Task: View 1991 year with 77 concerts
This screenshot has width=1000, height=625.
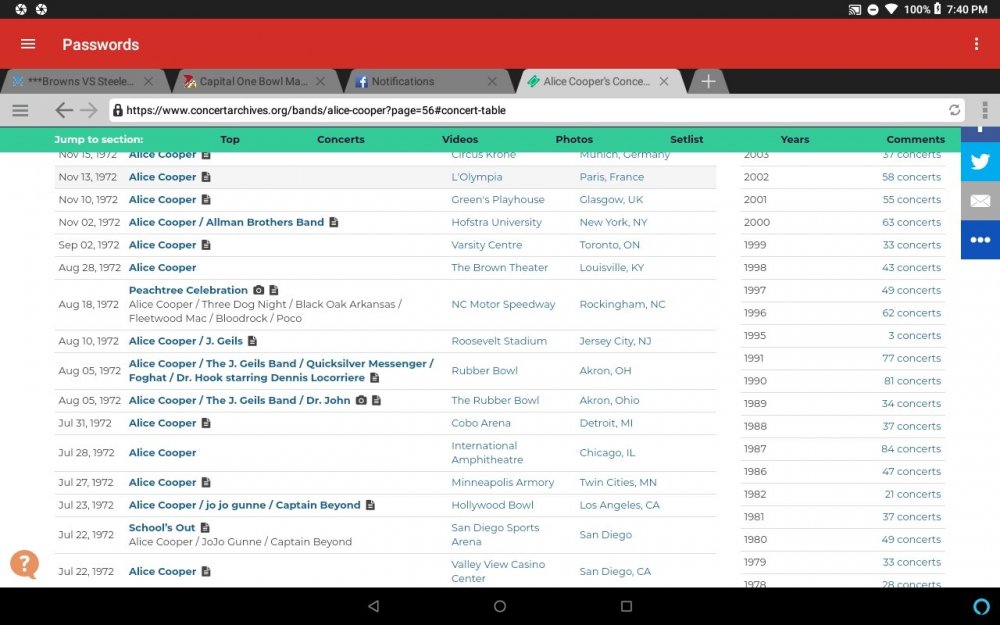Action: click(x=842, y=358)
